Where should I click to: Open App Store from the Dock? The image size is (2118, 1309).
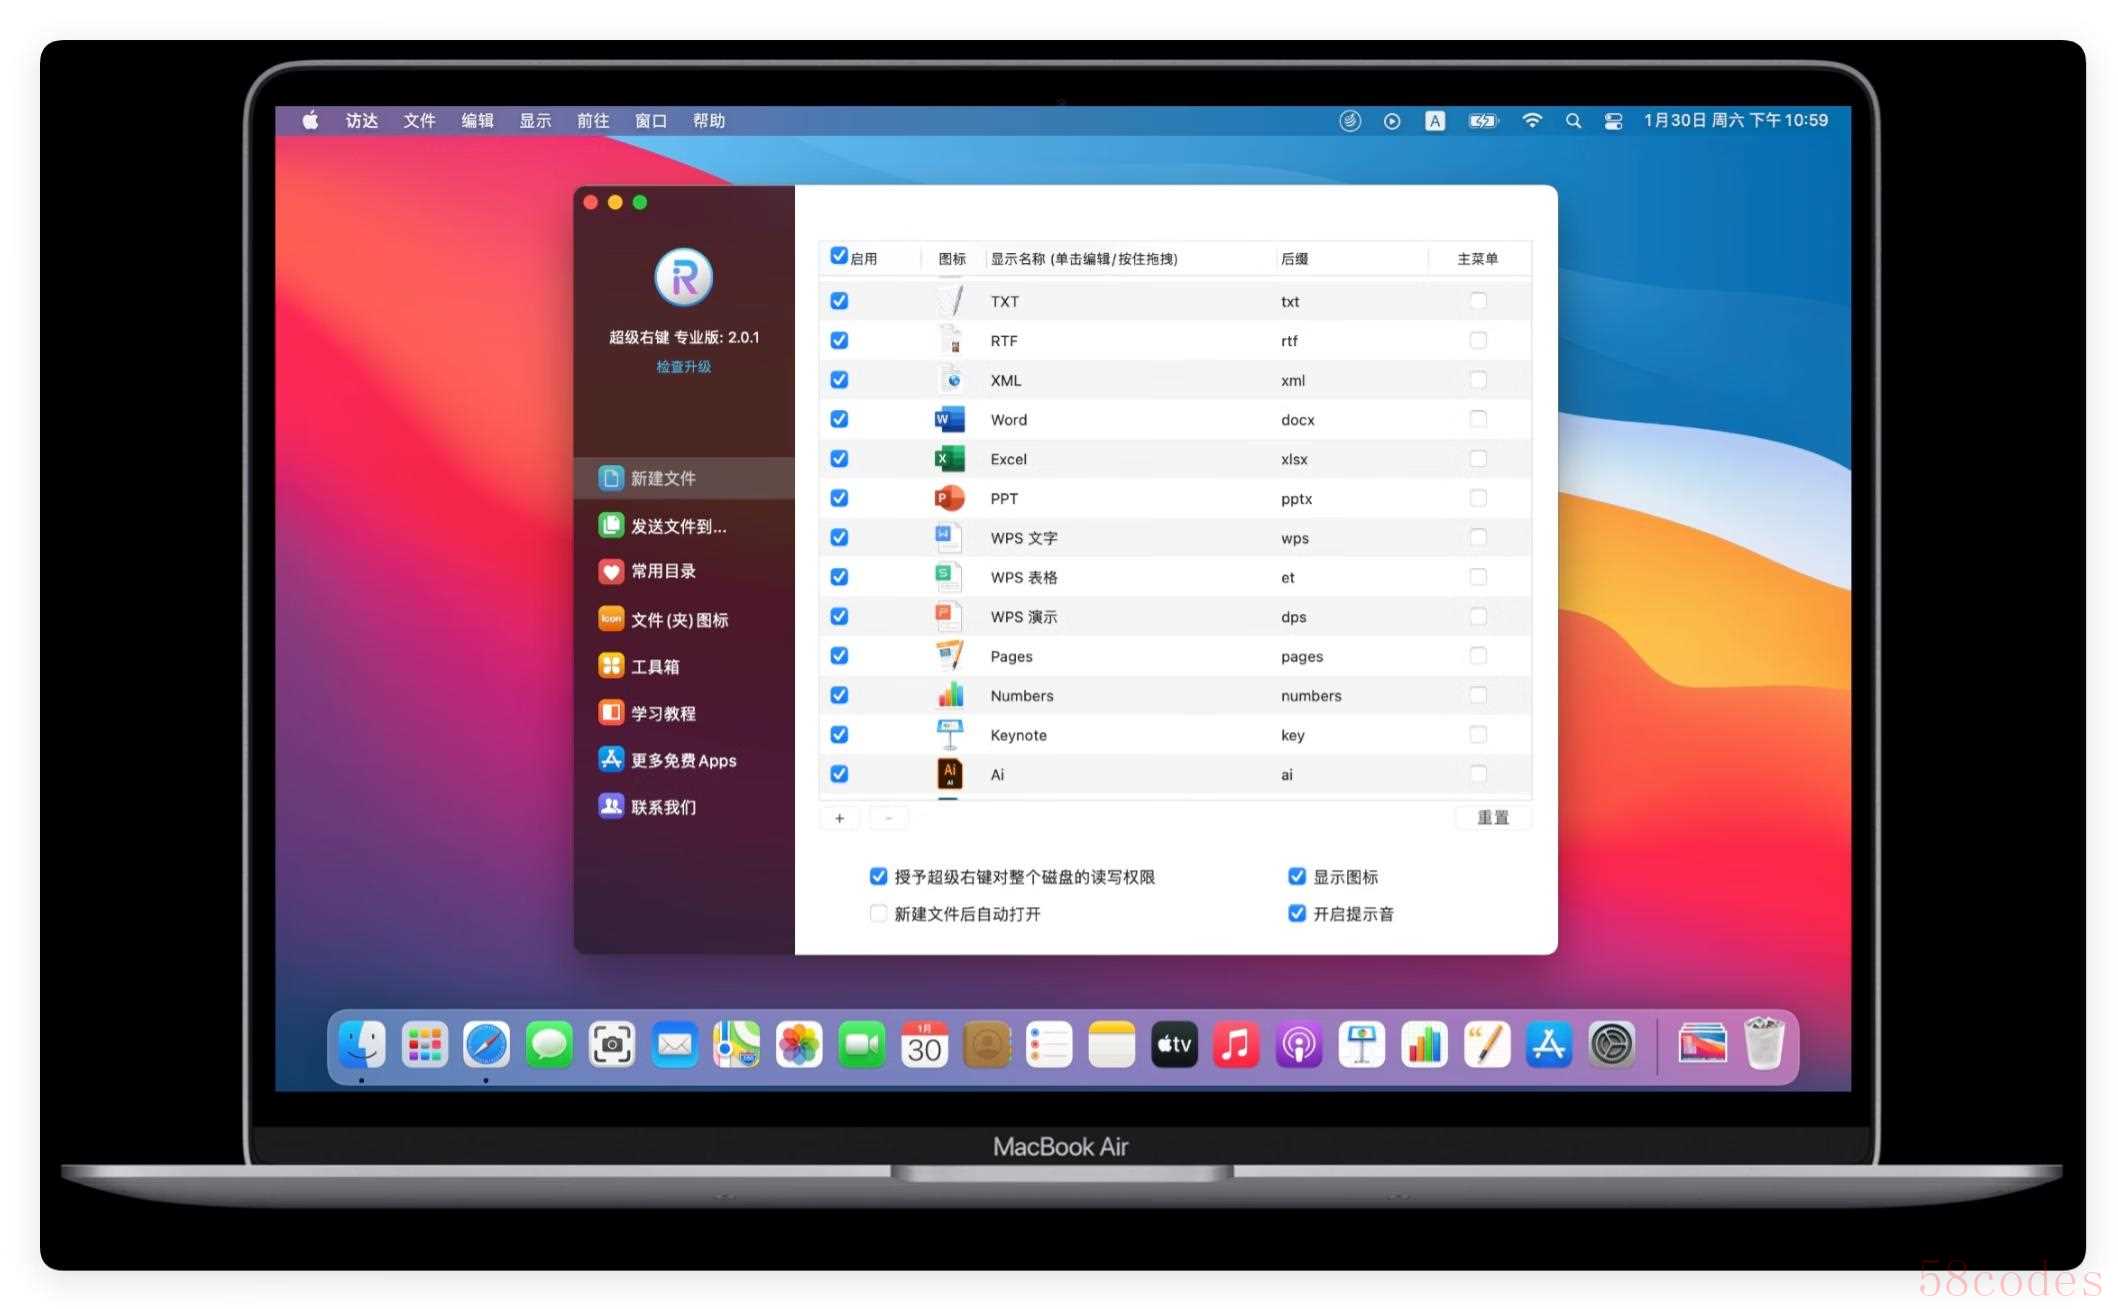click(1548, 1045)
